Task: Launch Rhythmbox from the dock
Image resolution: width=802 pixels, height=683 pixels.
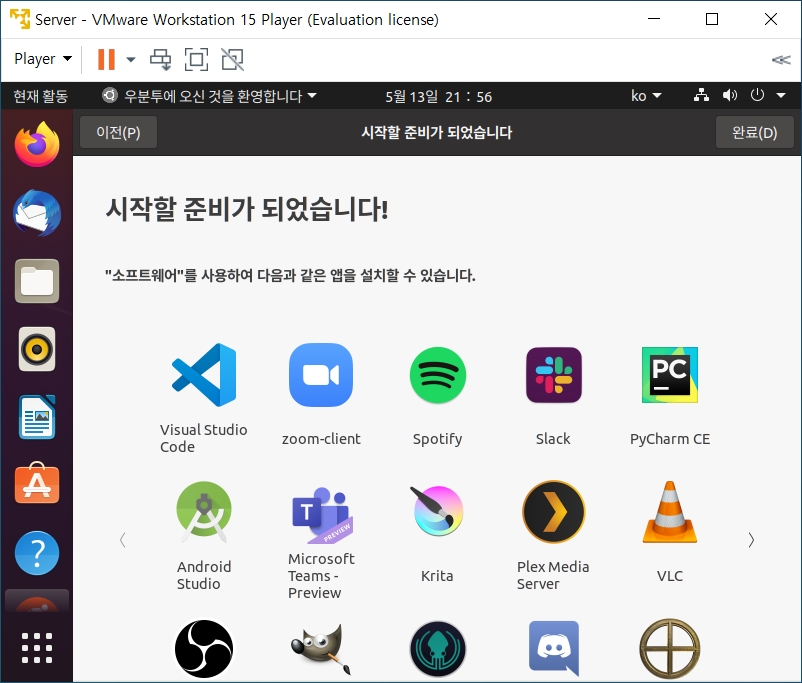Action: (37, 349)
